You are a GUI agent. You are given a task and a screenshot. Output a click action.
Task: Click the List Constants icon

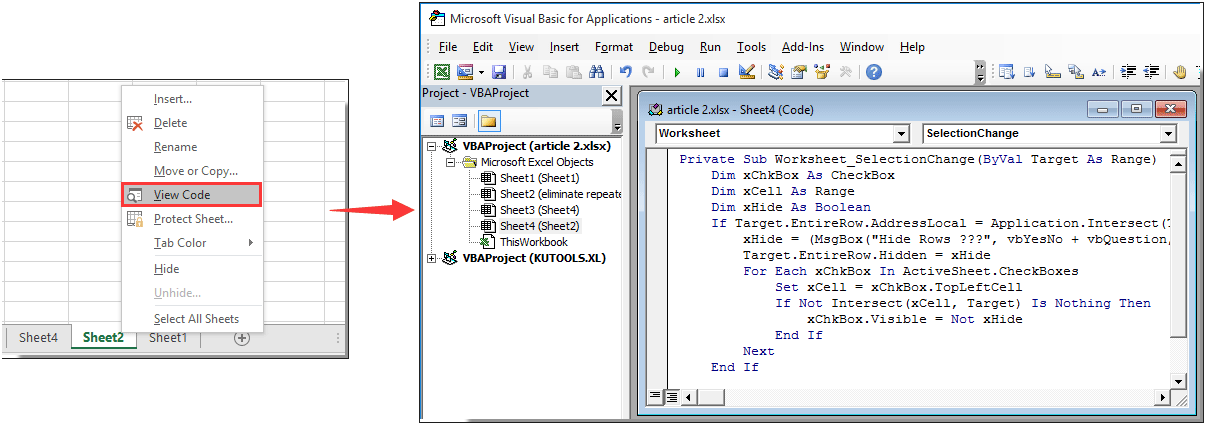pos(1029,72)
